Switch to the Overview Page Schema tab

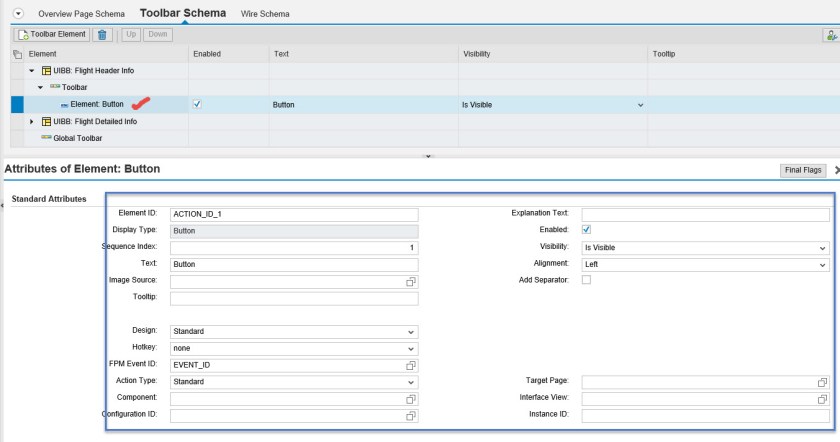pyautogui.click(x=81, y=14)
